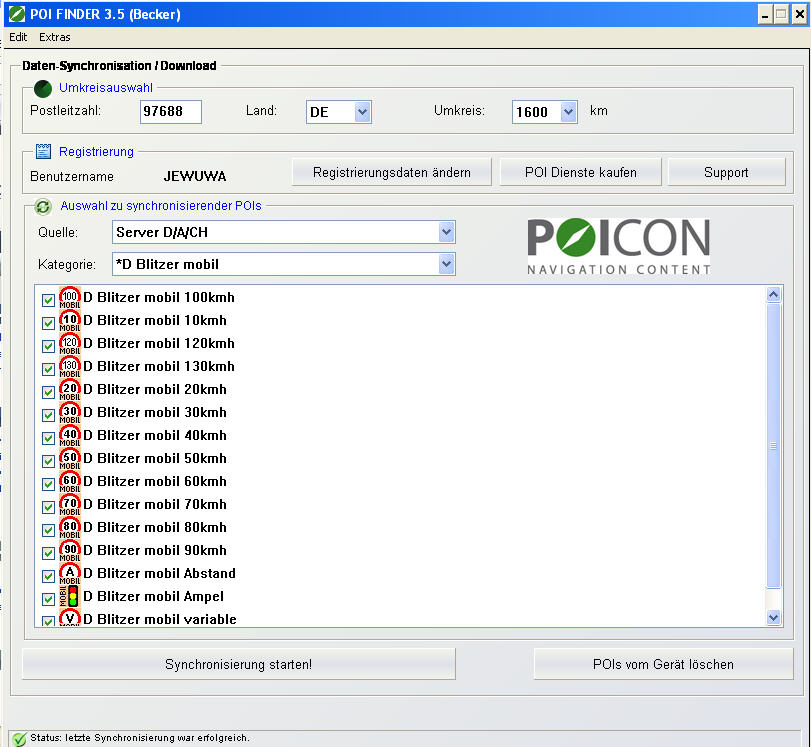Open the Extras menu
This screenshot has height=747, width=811.
point(55,37)
